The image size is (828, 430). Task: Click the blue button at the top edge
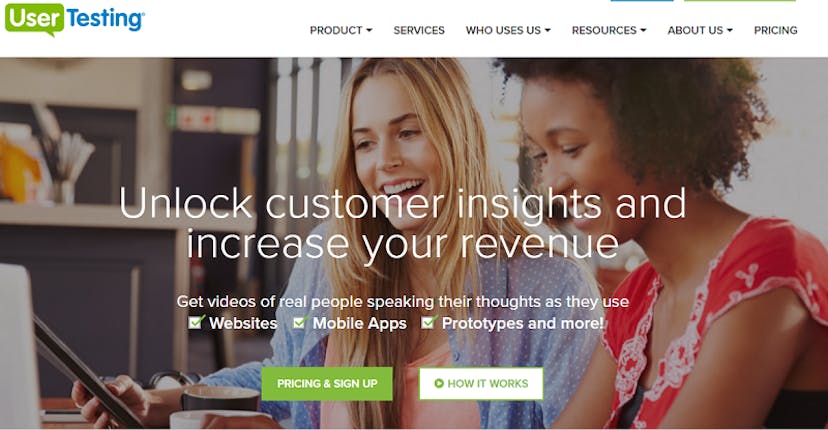pyautogui.click(x=642, y=1)
